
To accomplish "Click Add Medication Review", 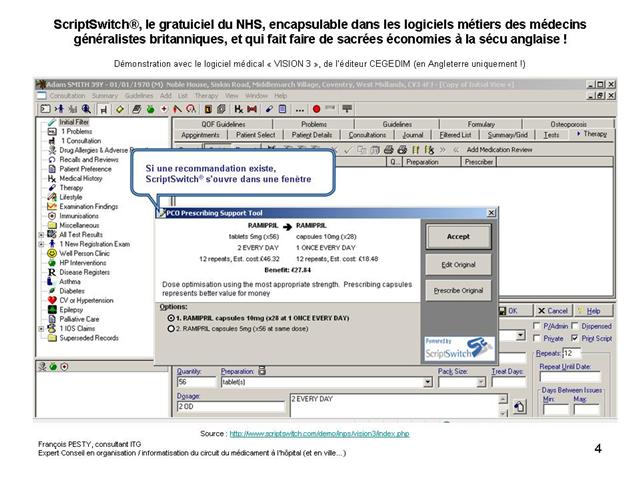I will point(500,150).
